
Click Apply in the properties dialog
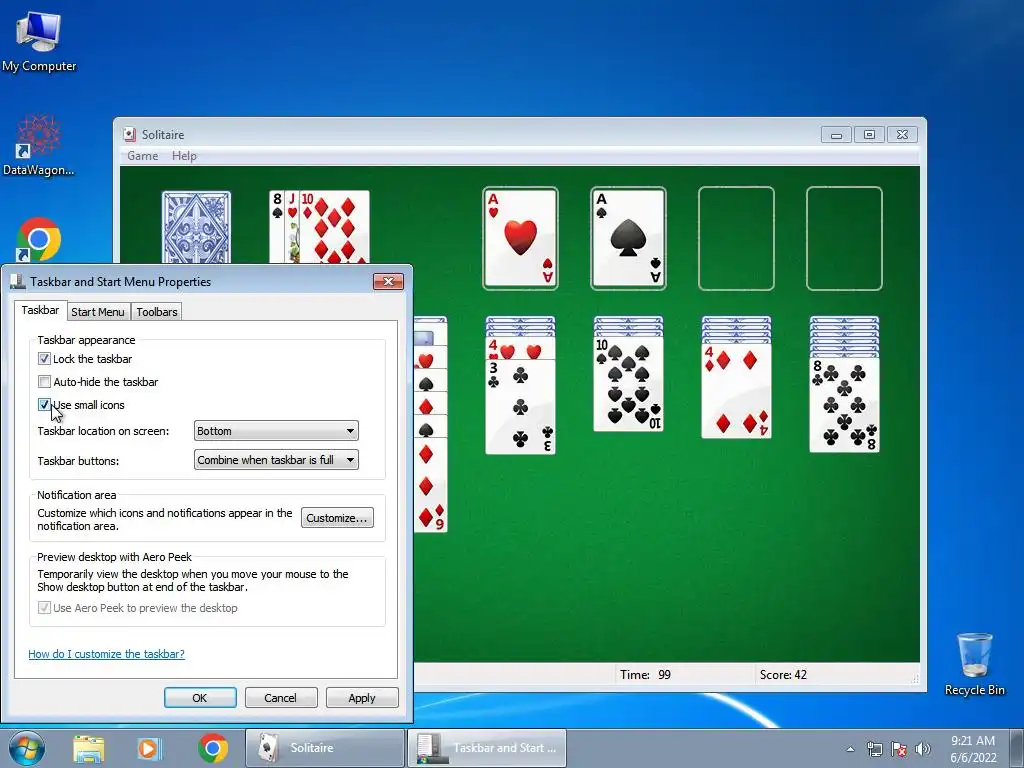pyautogui.click(x=362, y=697)
